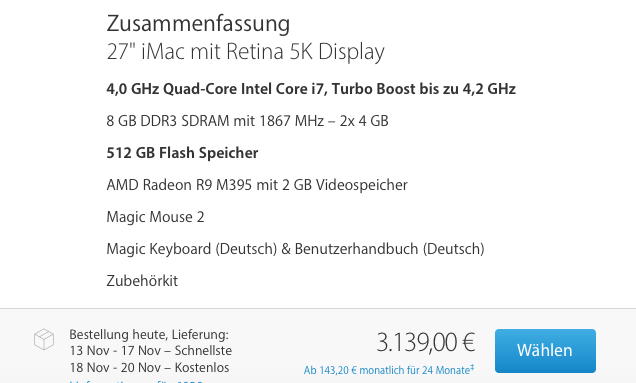Select the Zubehörkit entry
This screenshot has height=383, width=636.
(x=142, y=281)
